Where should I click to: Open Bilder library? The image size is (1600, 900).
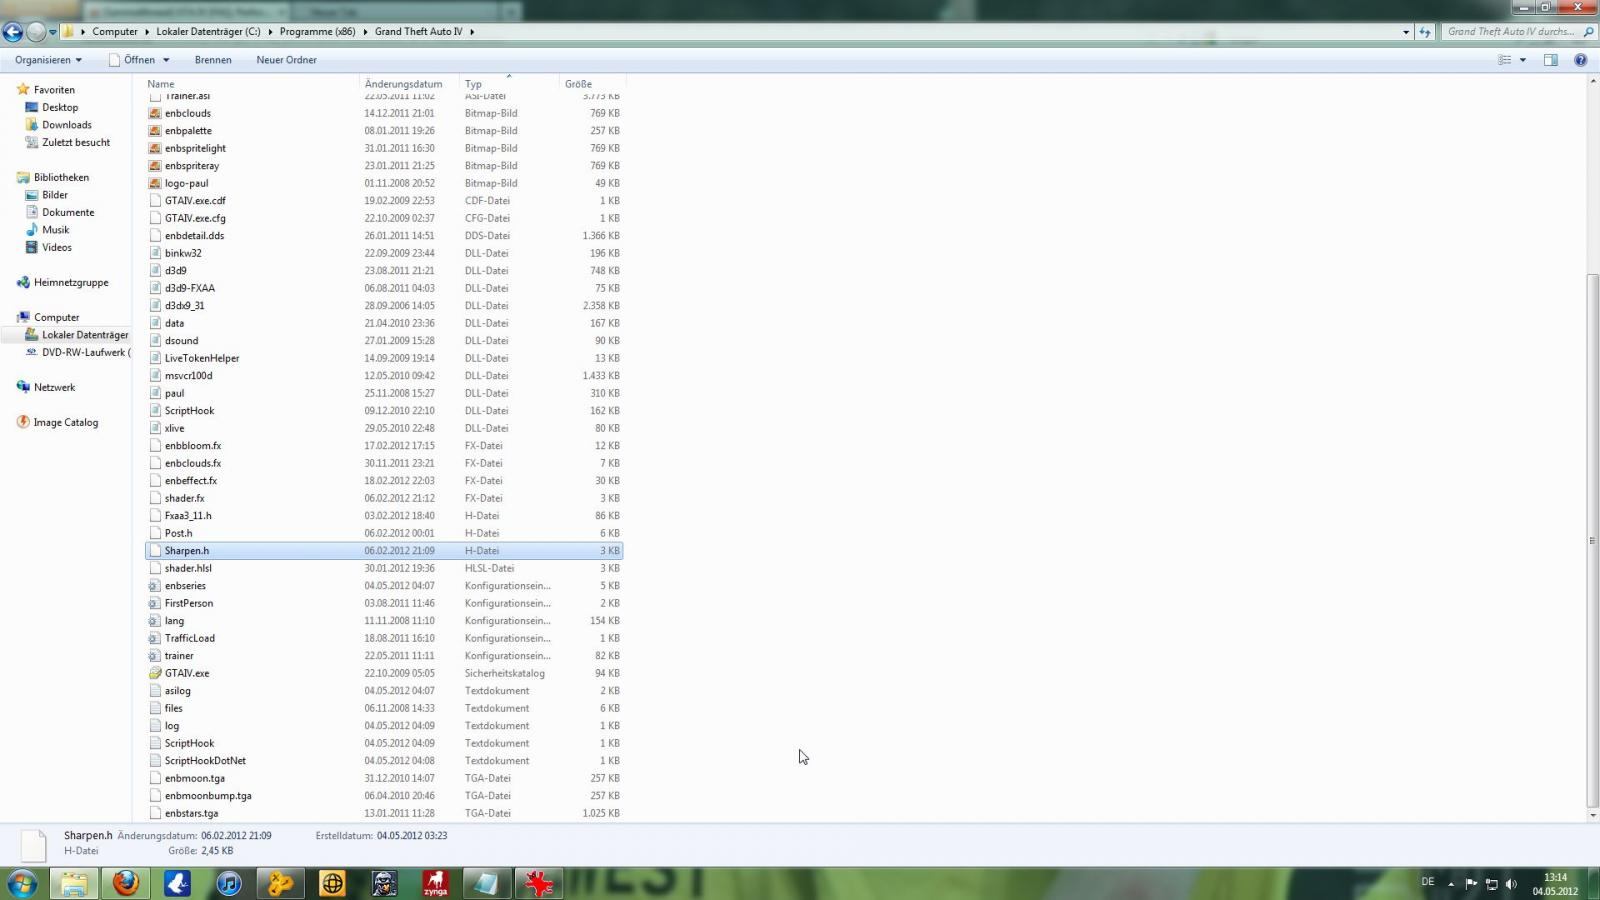[55, 195]
